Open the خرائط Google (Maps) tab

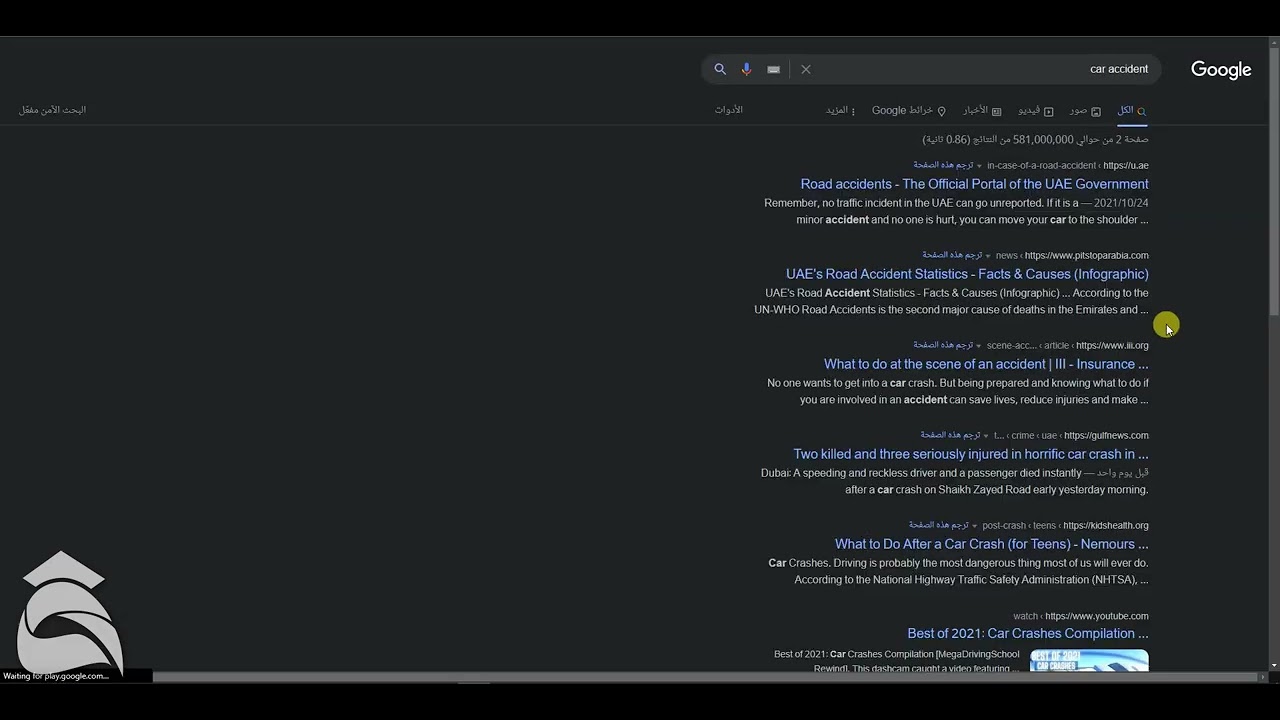(909, 110)
